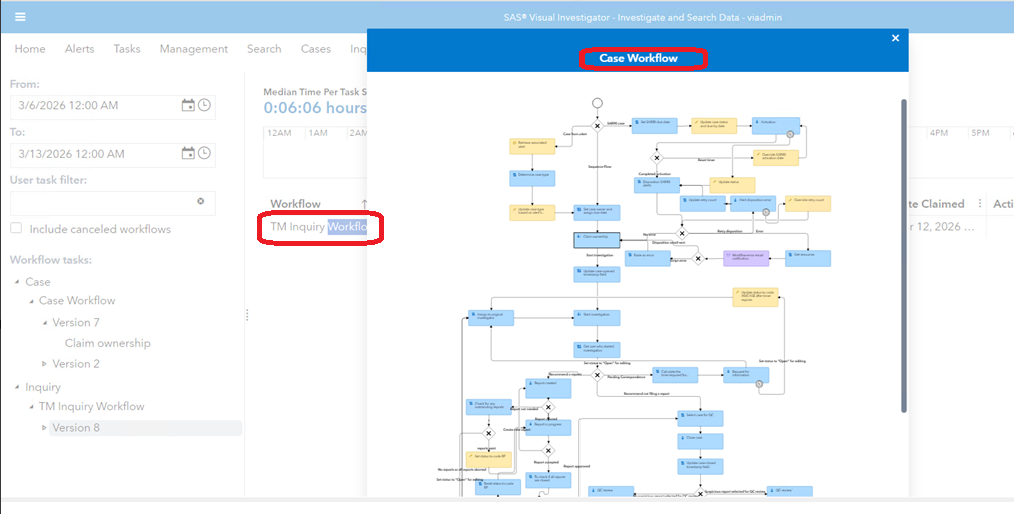1023x514 pixels.
Task: Click the Workflow column header
Action: pyautogui.click(x=296, y=204)
